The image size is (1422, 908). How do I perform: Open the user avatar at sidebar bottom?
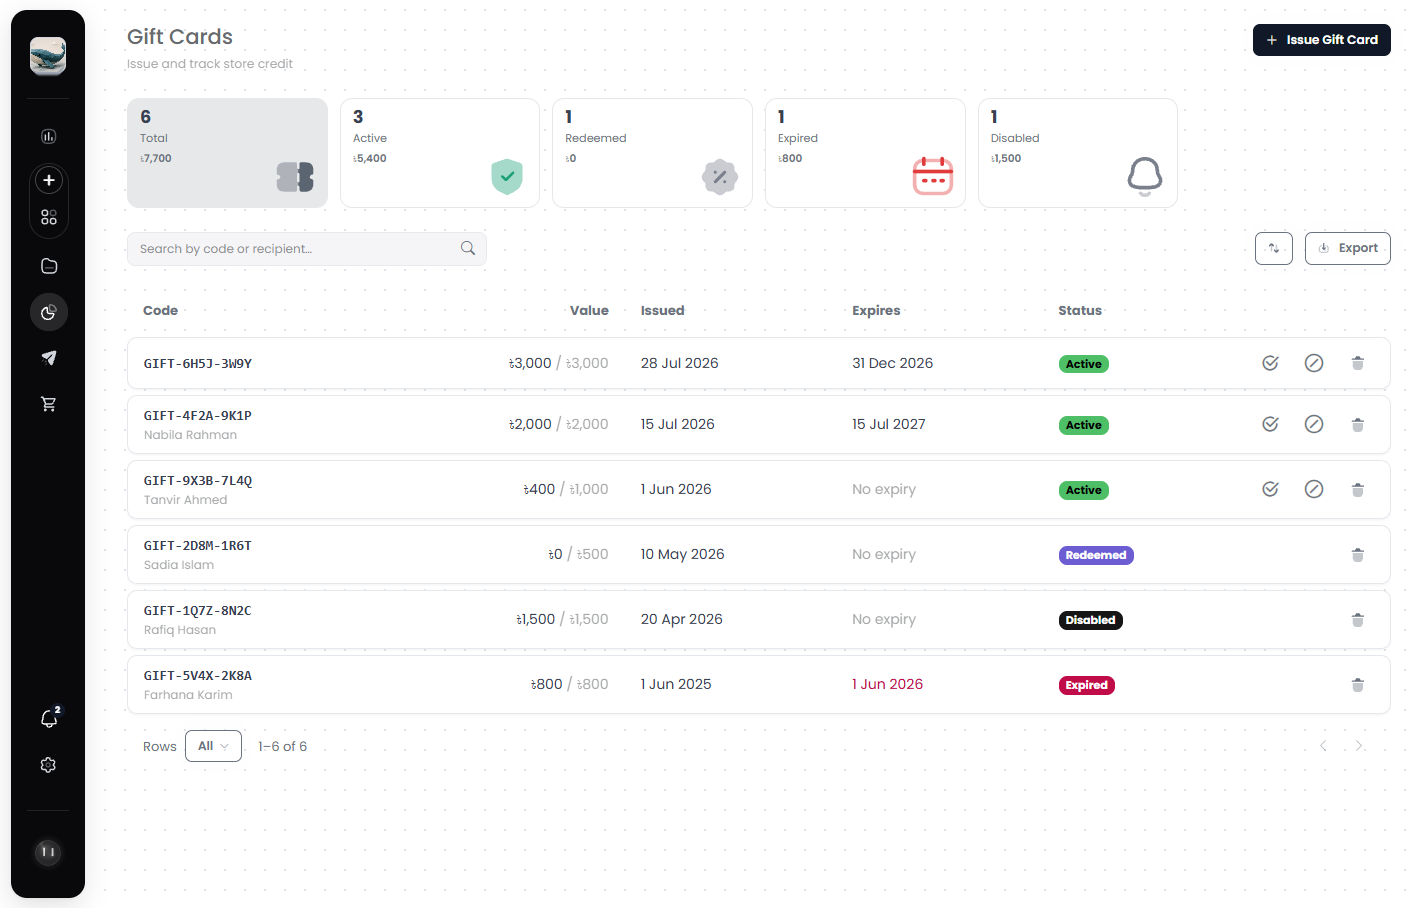tap(48, 852)
